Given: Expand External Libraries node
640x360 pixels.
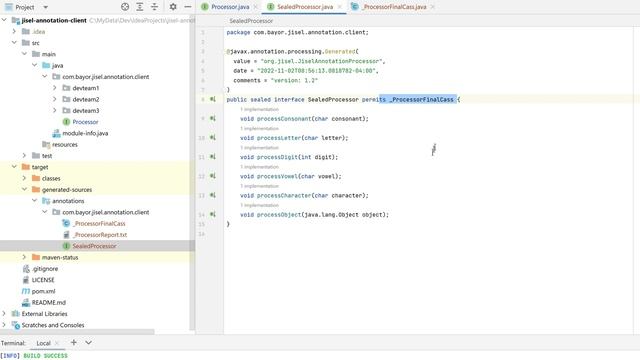Looking at the screenshot, I should point(4,313).
